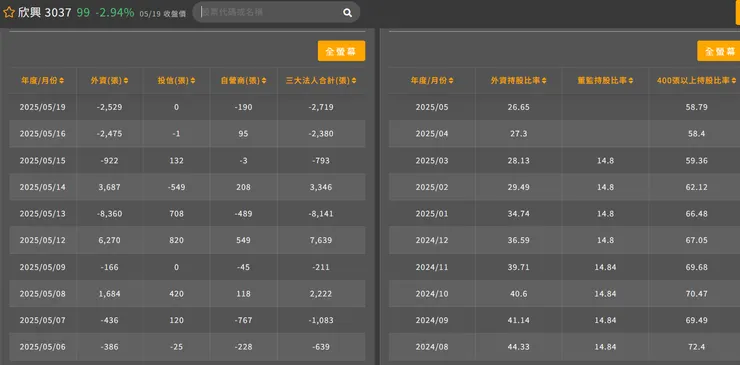Screen dimensions: 740x365
Task: Click large holder ratio 58.79
Action: click(x=697, y=107)
